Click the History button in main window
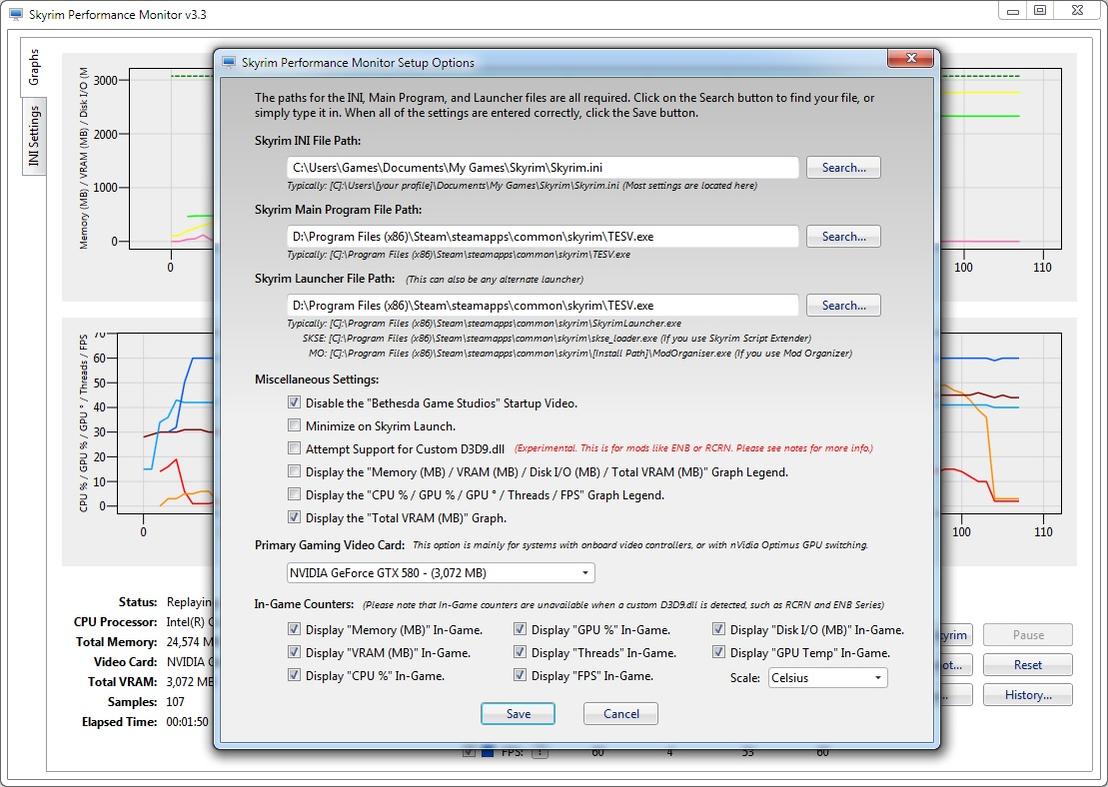Image resolution: width=1108 pixels, height=787 pixels. click(x=1027, y=694)
